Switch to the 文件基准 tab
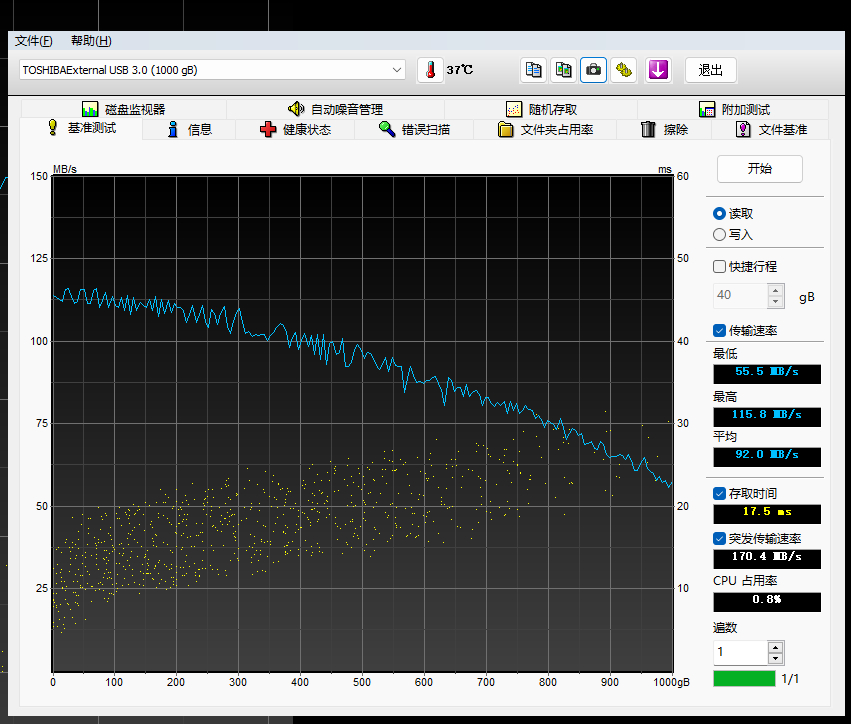851x724 pixels. (771, 129)
